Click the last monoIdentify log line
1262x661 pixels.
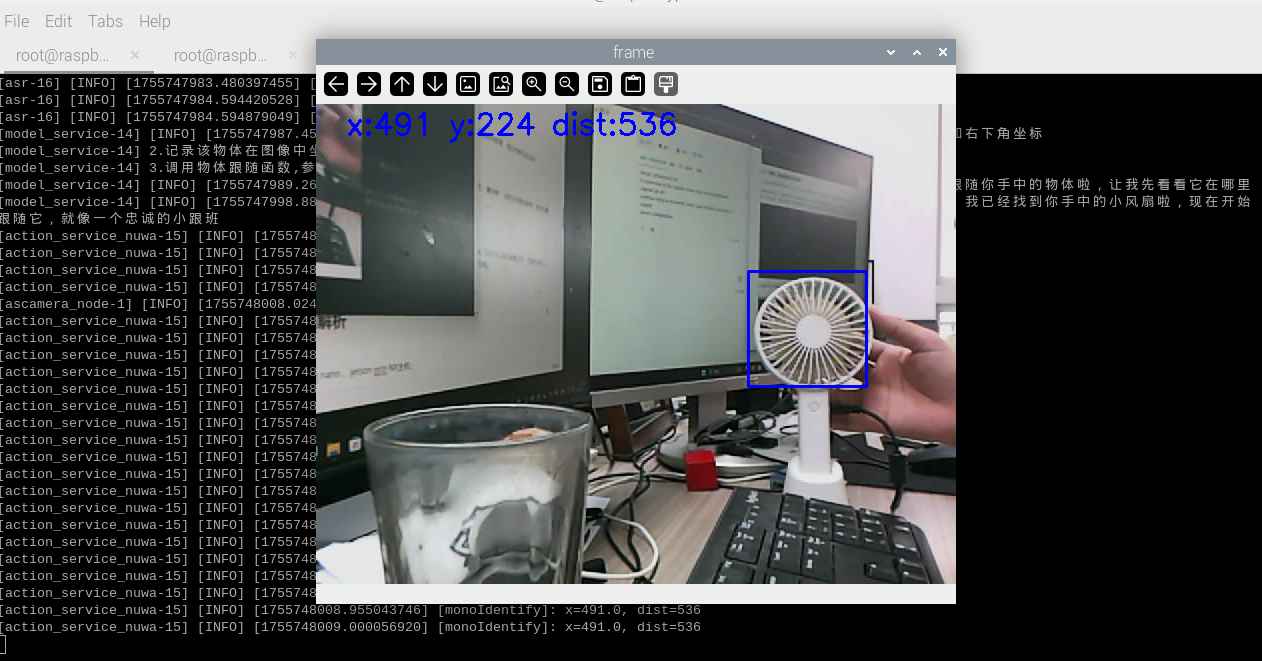point(350,627)
